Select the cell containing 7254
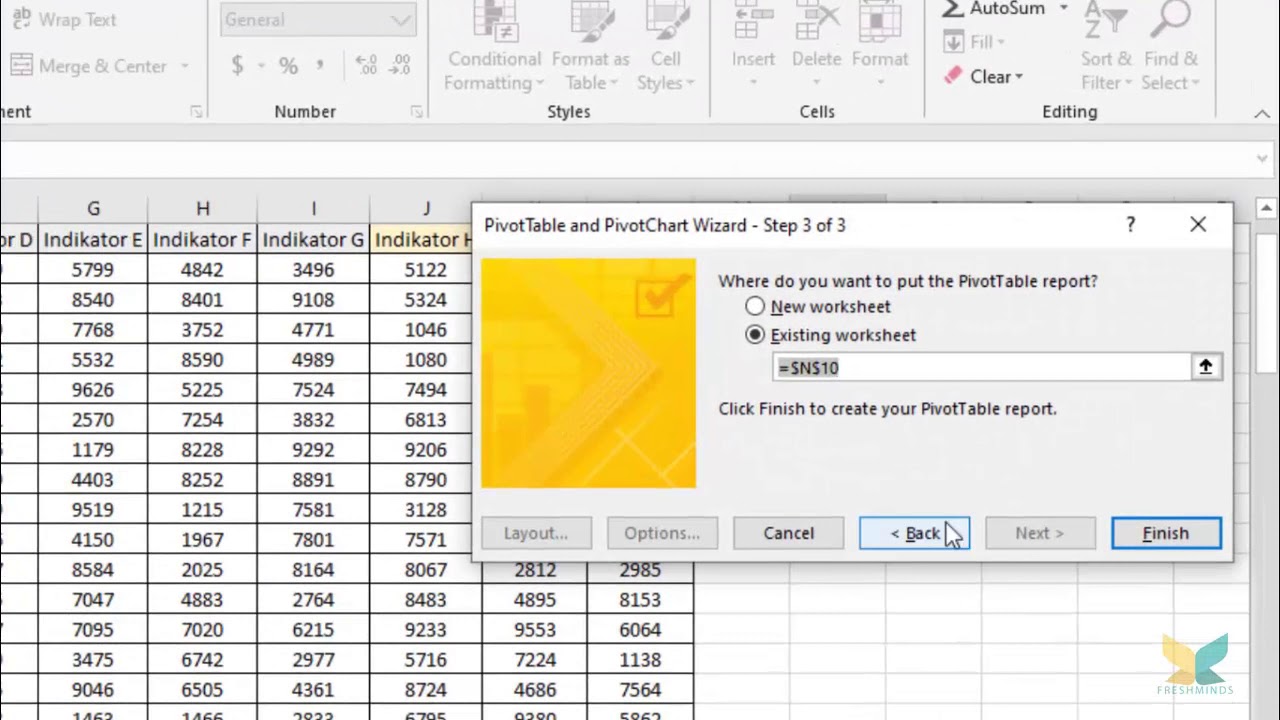The height and width of the screenshot is (720, 1280). (x=203, y=419)
